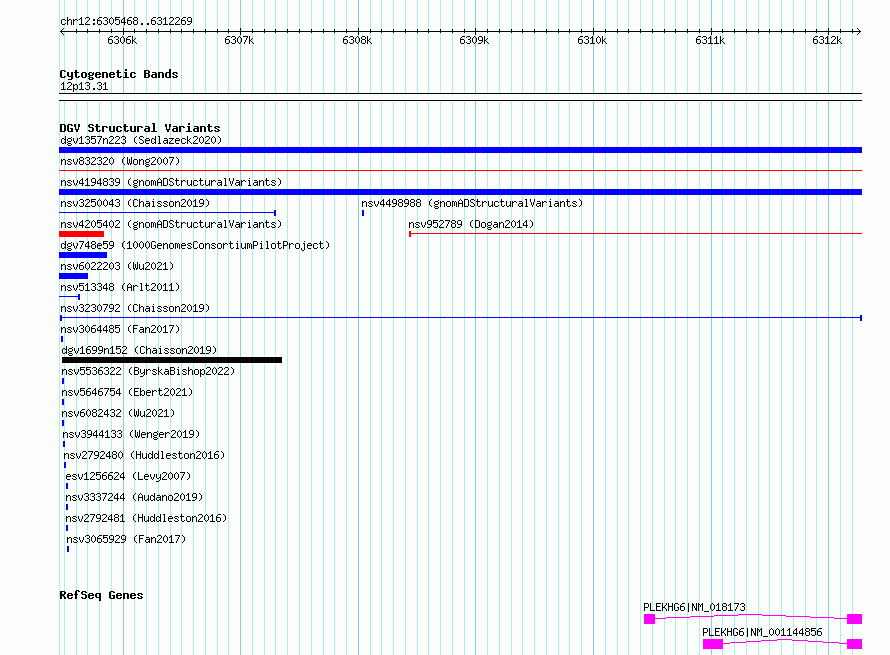Click the blue dgv748e59 variant bar
Image resolution: width=890 pixels, height=655 pixels.
tap(83, 255)
